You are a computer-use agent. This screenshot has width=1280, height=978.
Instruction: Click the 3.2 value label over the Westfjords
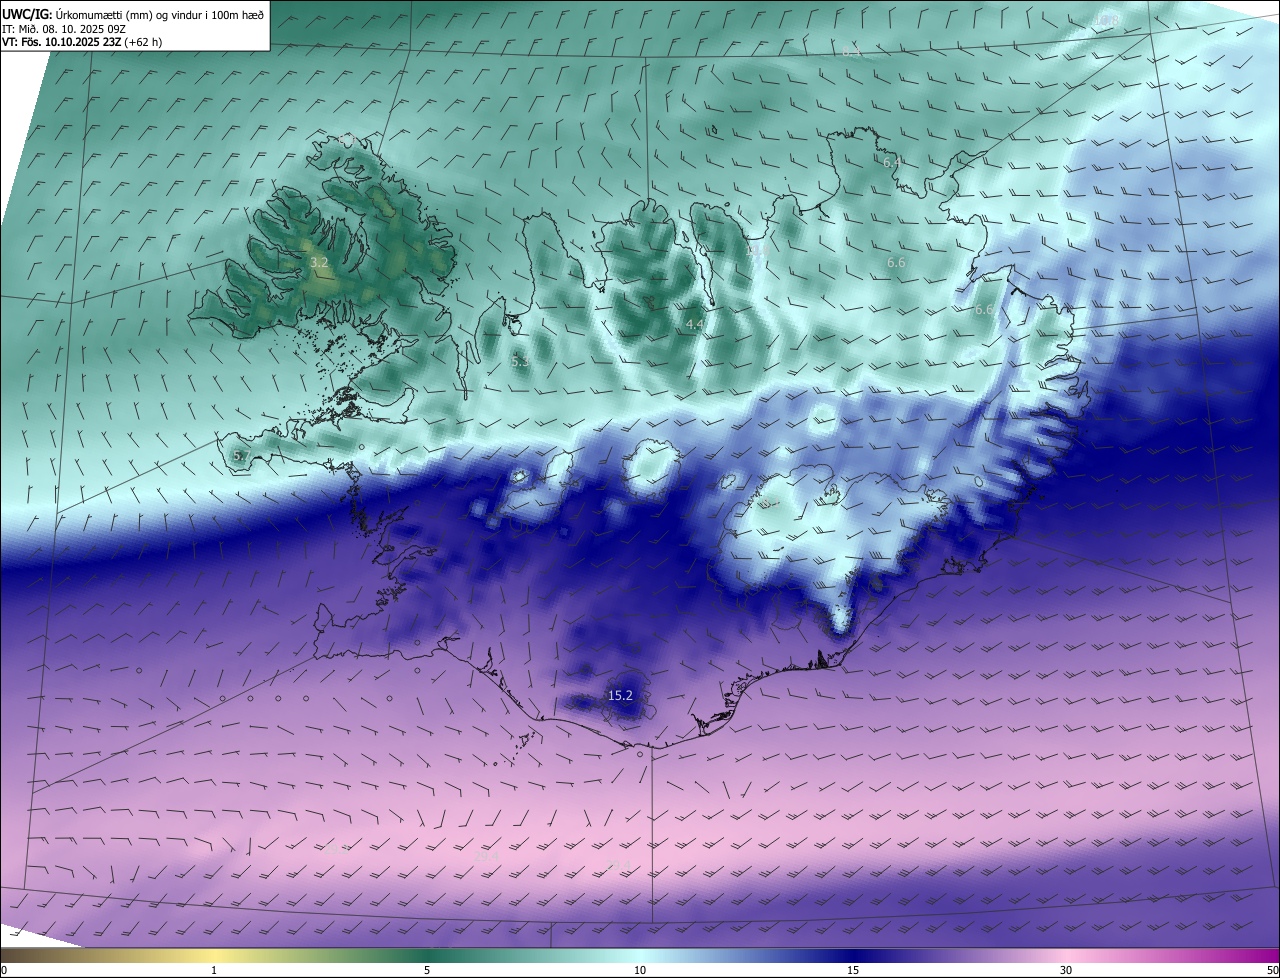pos(319,262)
